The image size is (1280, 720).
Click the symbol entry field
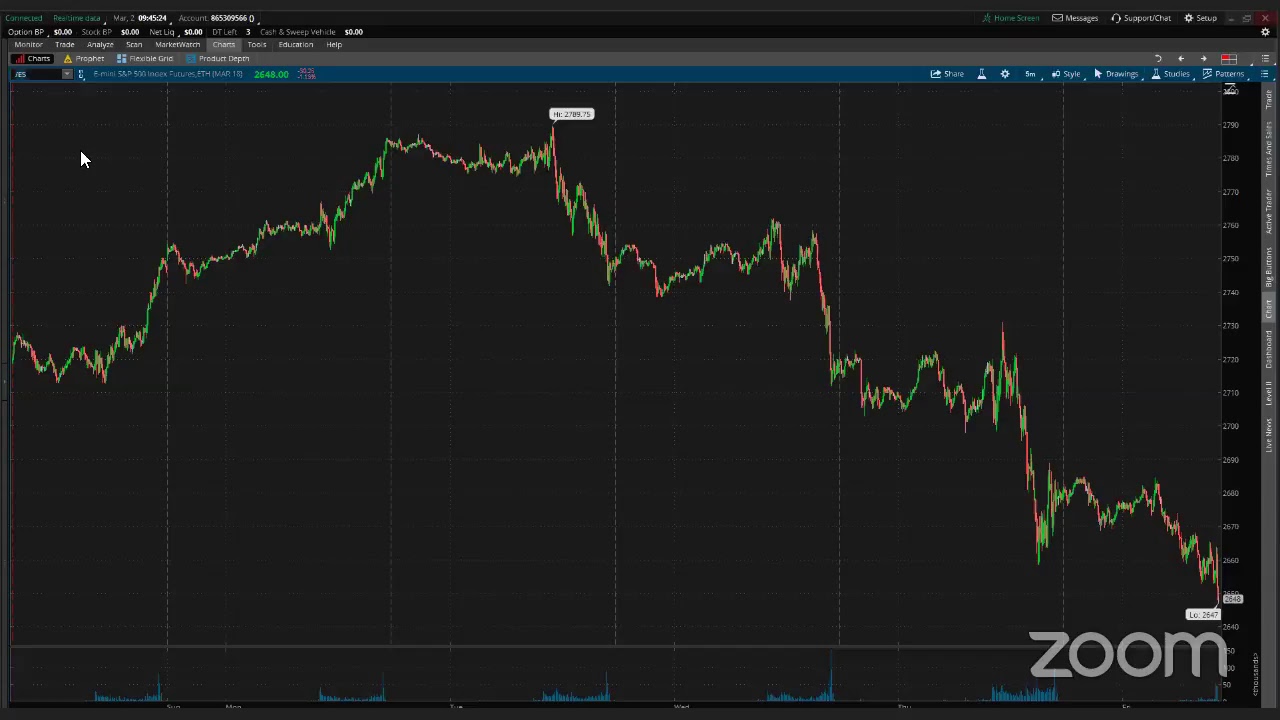(x=36, y=74)
